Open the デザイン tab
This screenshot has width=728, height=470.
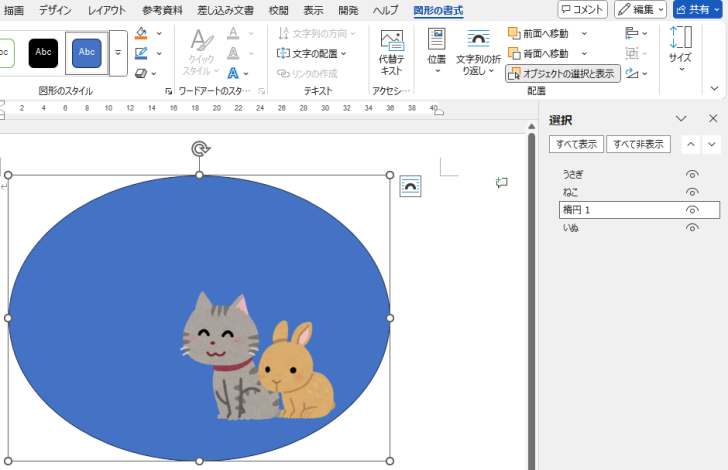pyautogui.click(x=55, y=10)
